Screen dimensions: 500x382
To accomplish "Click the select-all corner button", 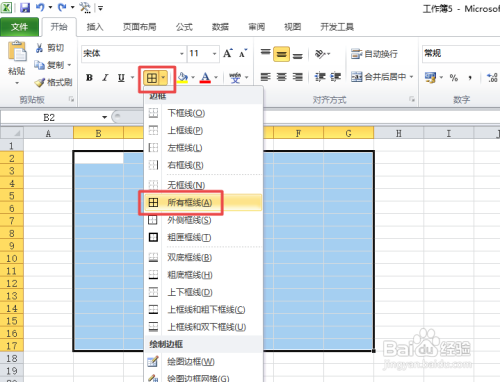I will coord(12,133).
